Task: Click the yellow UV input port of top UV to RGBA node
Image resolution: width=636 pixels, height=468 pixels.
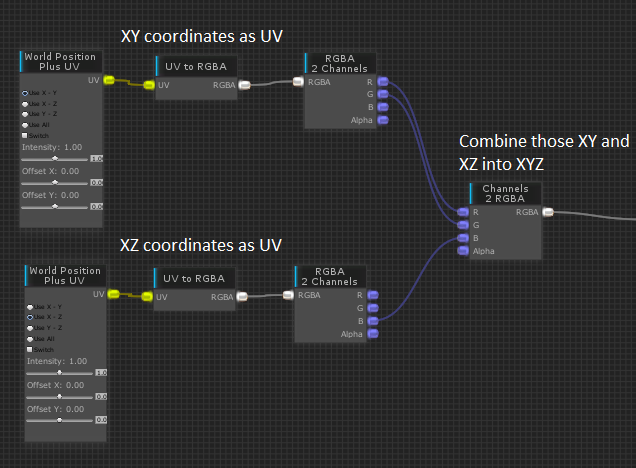Action: click(149, 85)
